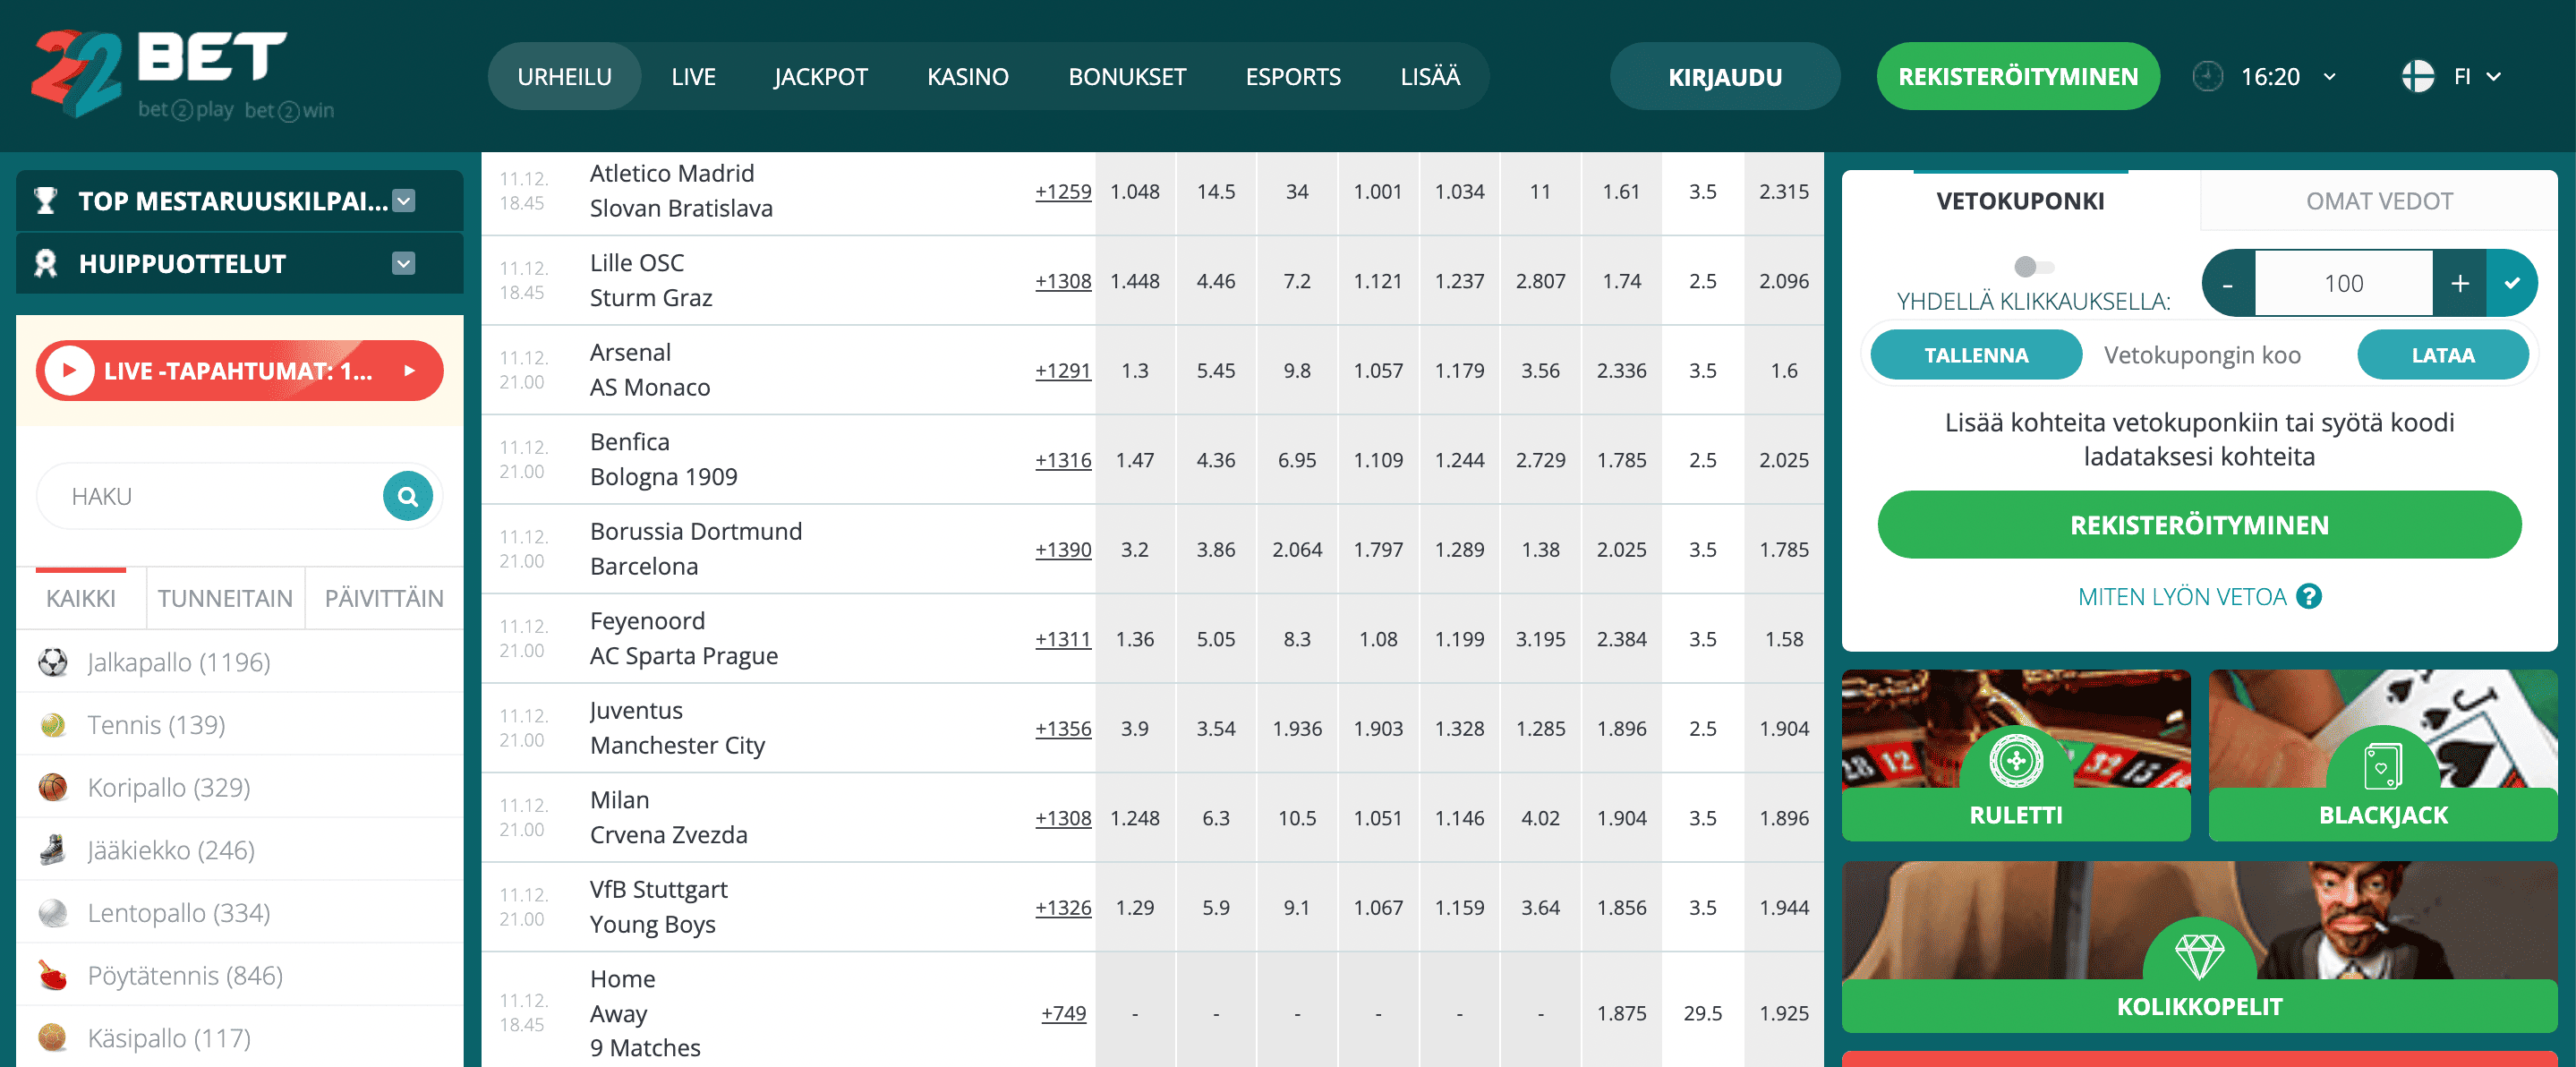Select the Tunneittain filter tab
This screenshot has height=1067, width=2576.
point(225,598)
